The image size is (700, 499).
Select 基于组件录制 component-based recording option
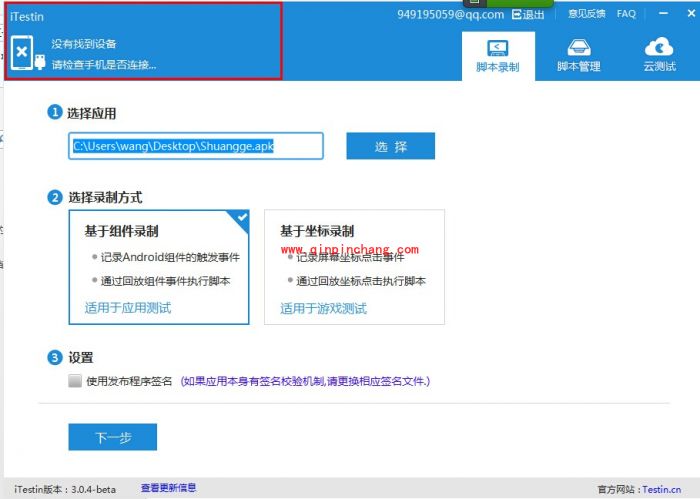[159, 267]
